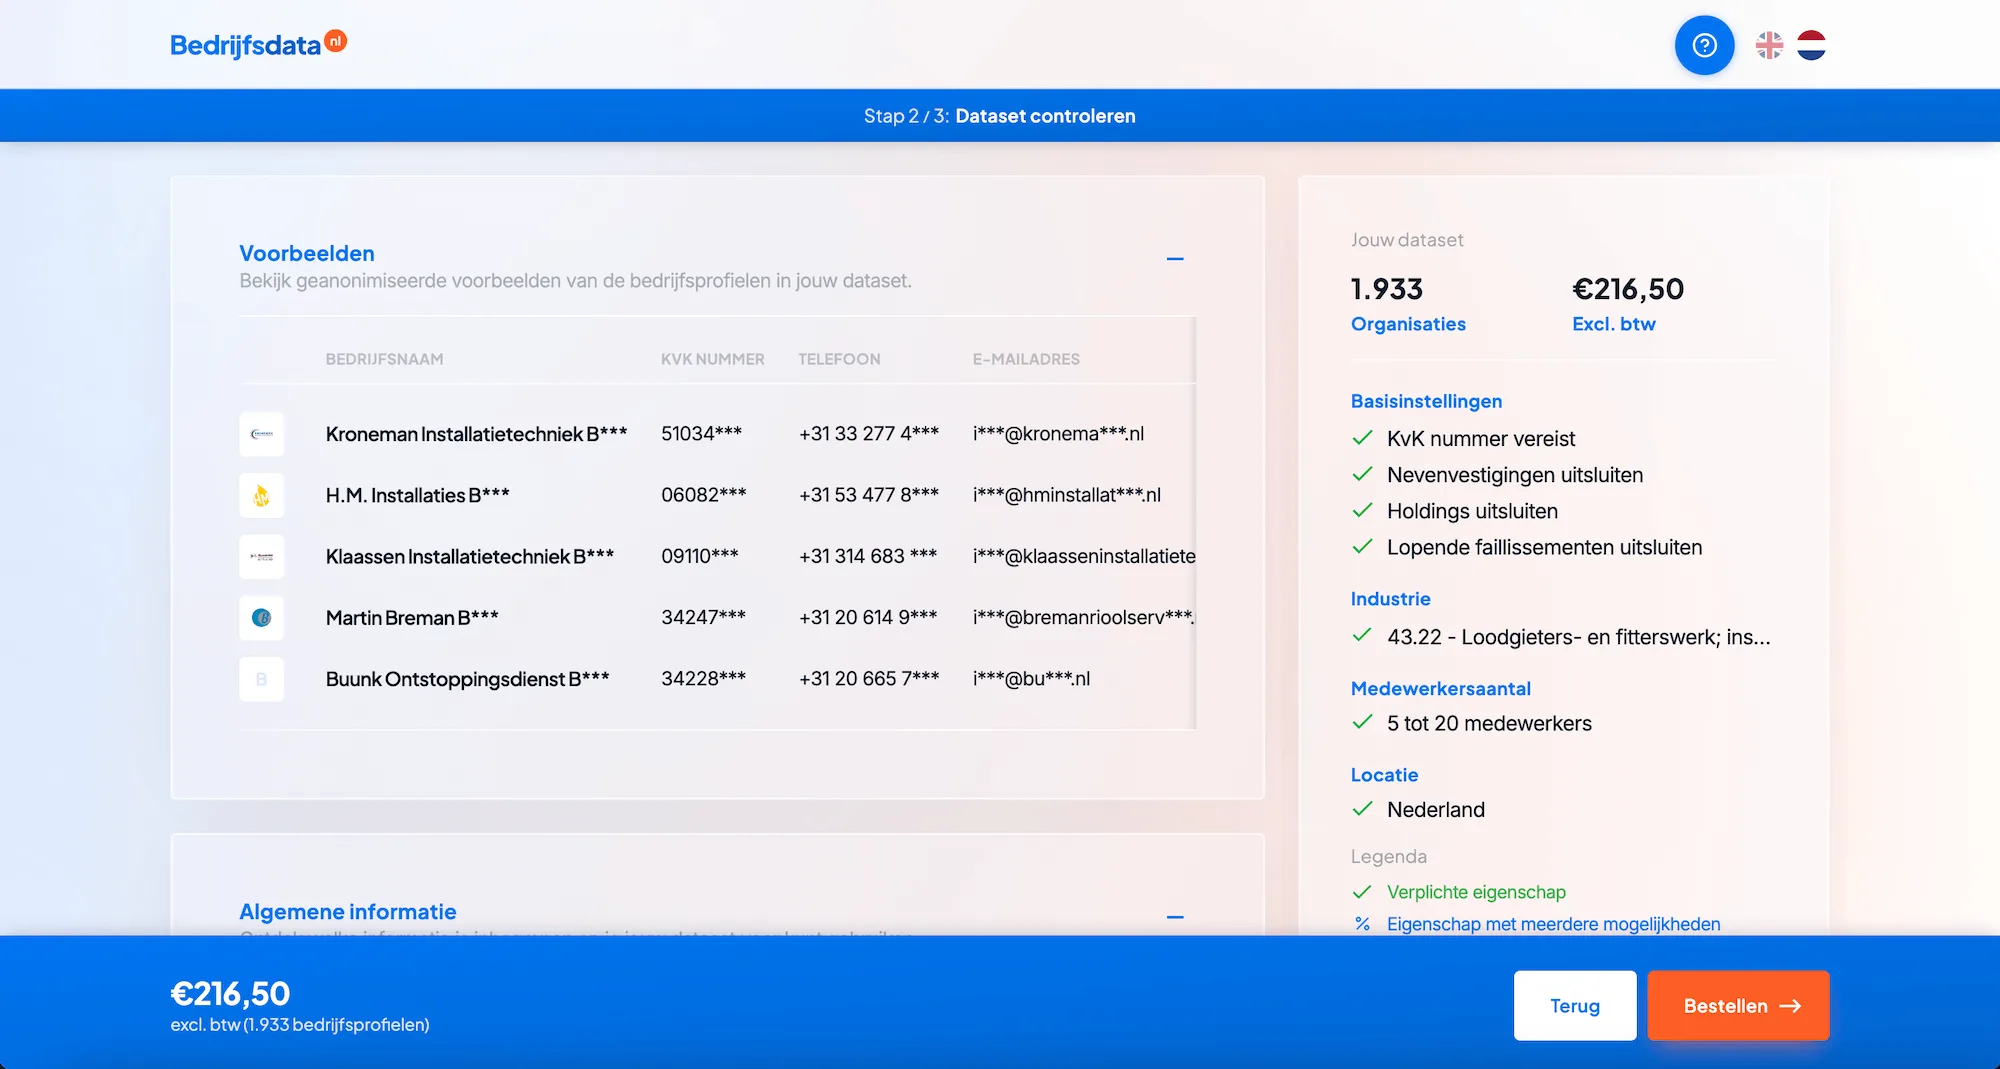
Task: Click checkmark beside Holdings uitsluiten
Action: [1362, 511]
